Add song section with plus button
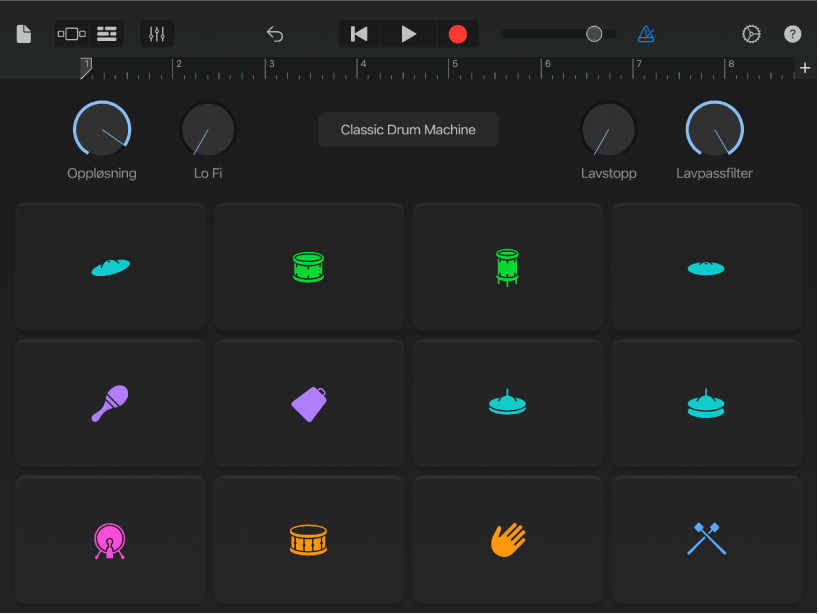The width and height of the screenshot is (819, 614). coord(805,68)
